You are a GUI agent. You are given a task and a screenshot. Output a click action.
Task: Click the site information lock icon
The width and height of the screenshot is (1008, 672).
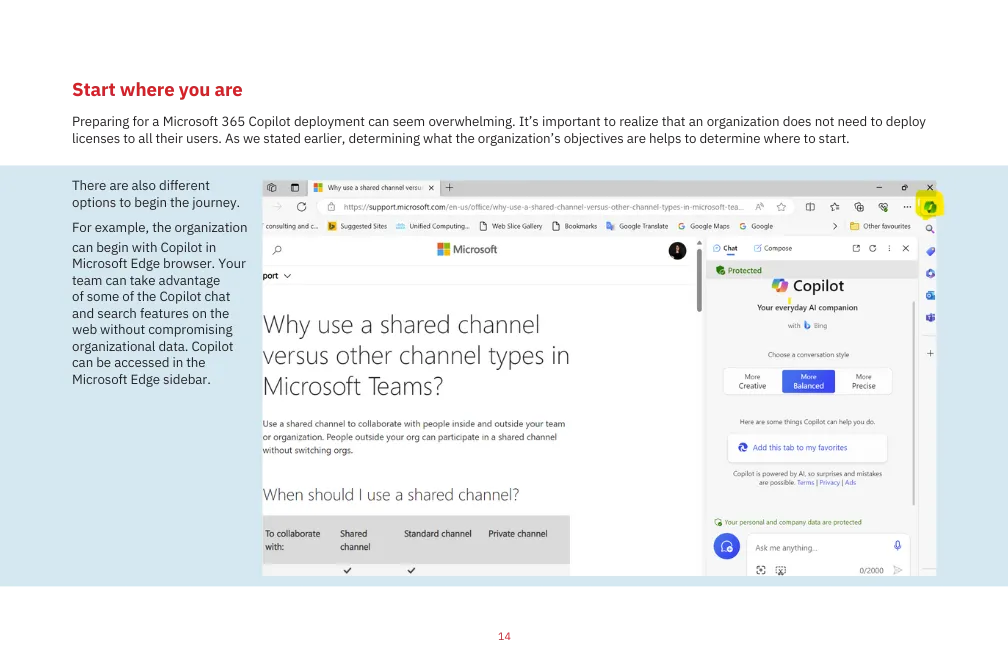click(x=331, y=207)
